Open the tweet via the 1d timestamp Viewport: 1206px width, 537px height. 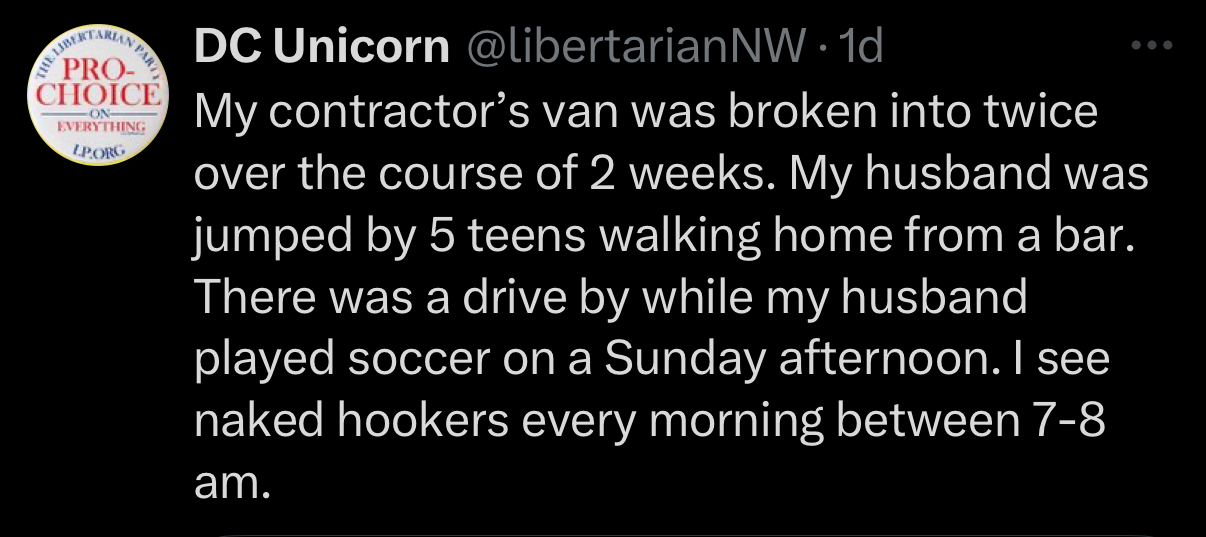862,46
